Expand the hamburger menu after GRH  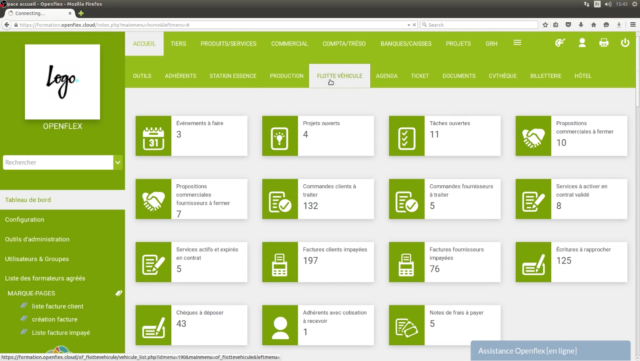coord(517,43)
